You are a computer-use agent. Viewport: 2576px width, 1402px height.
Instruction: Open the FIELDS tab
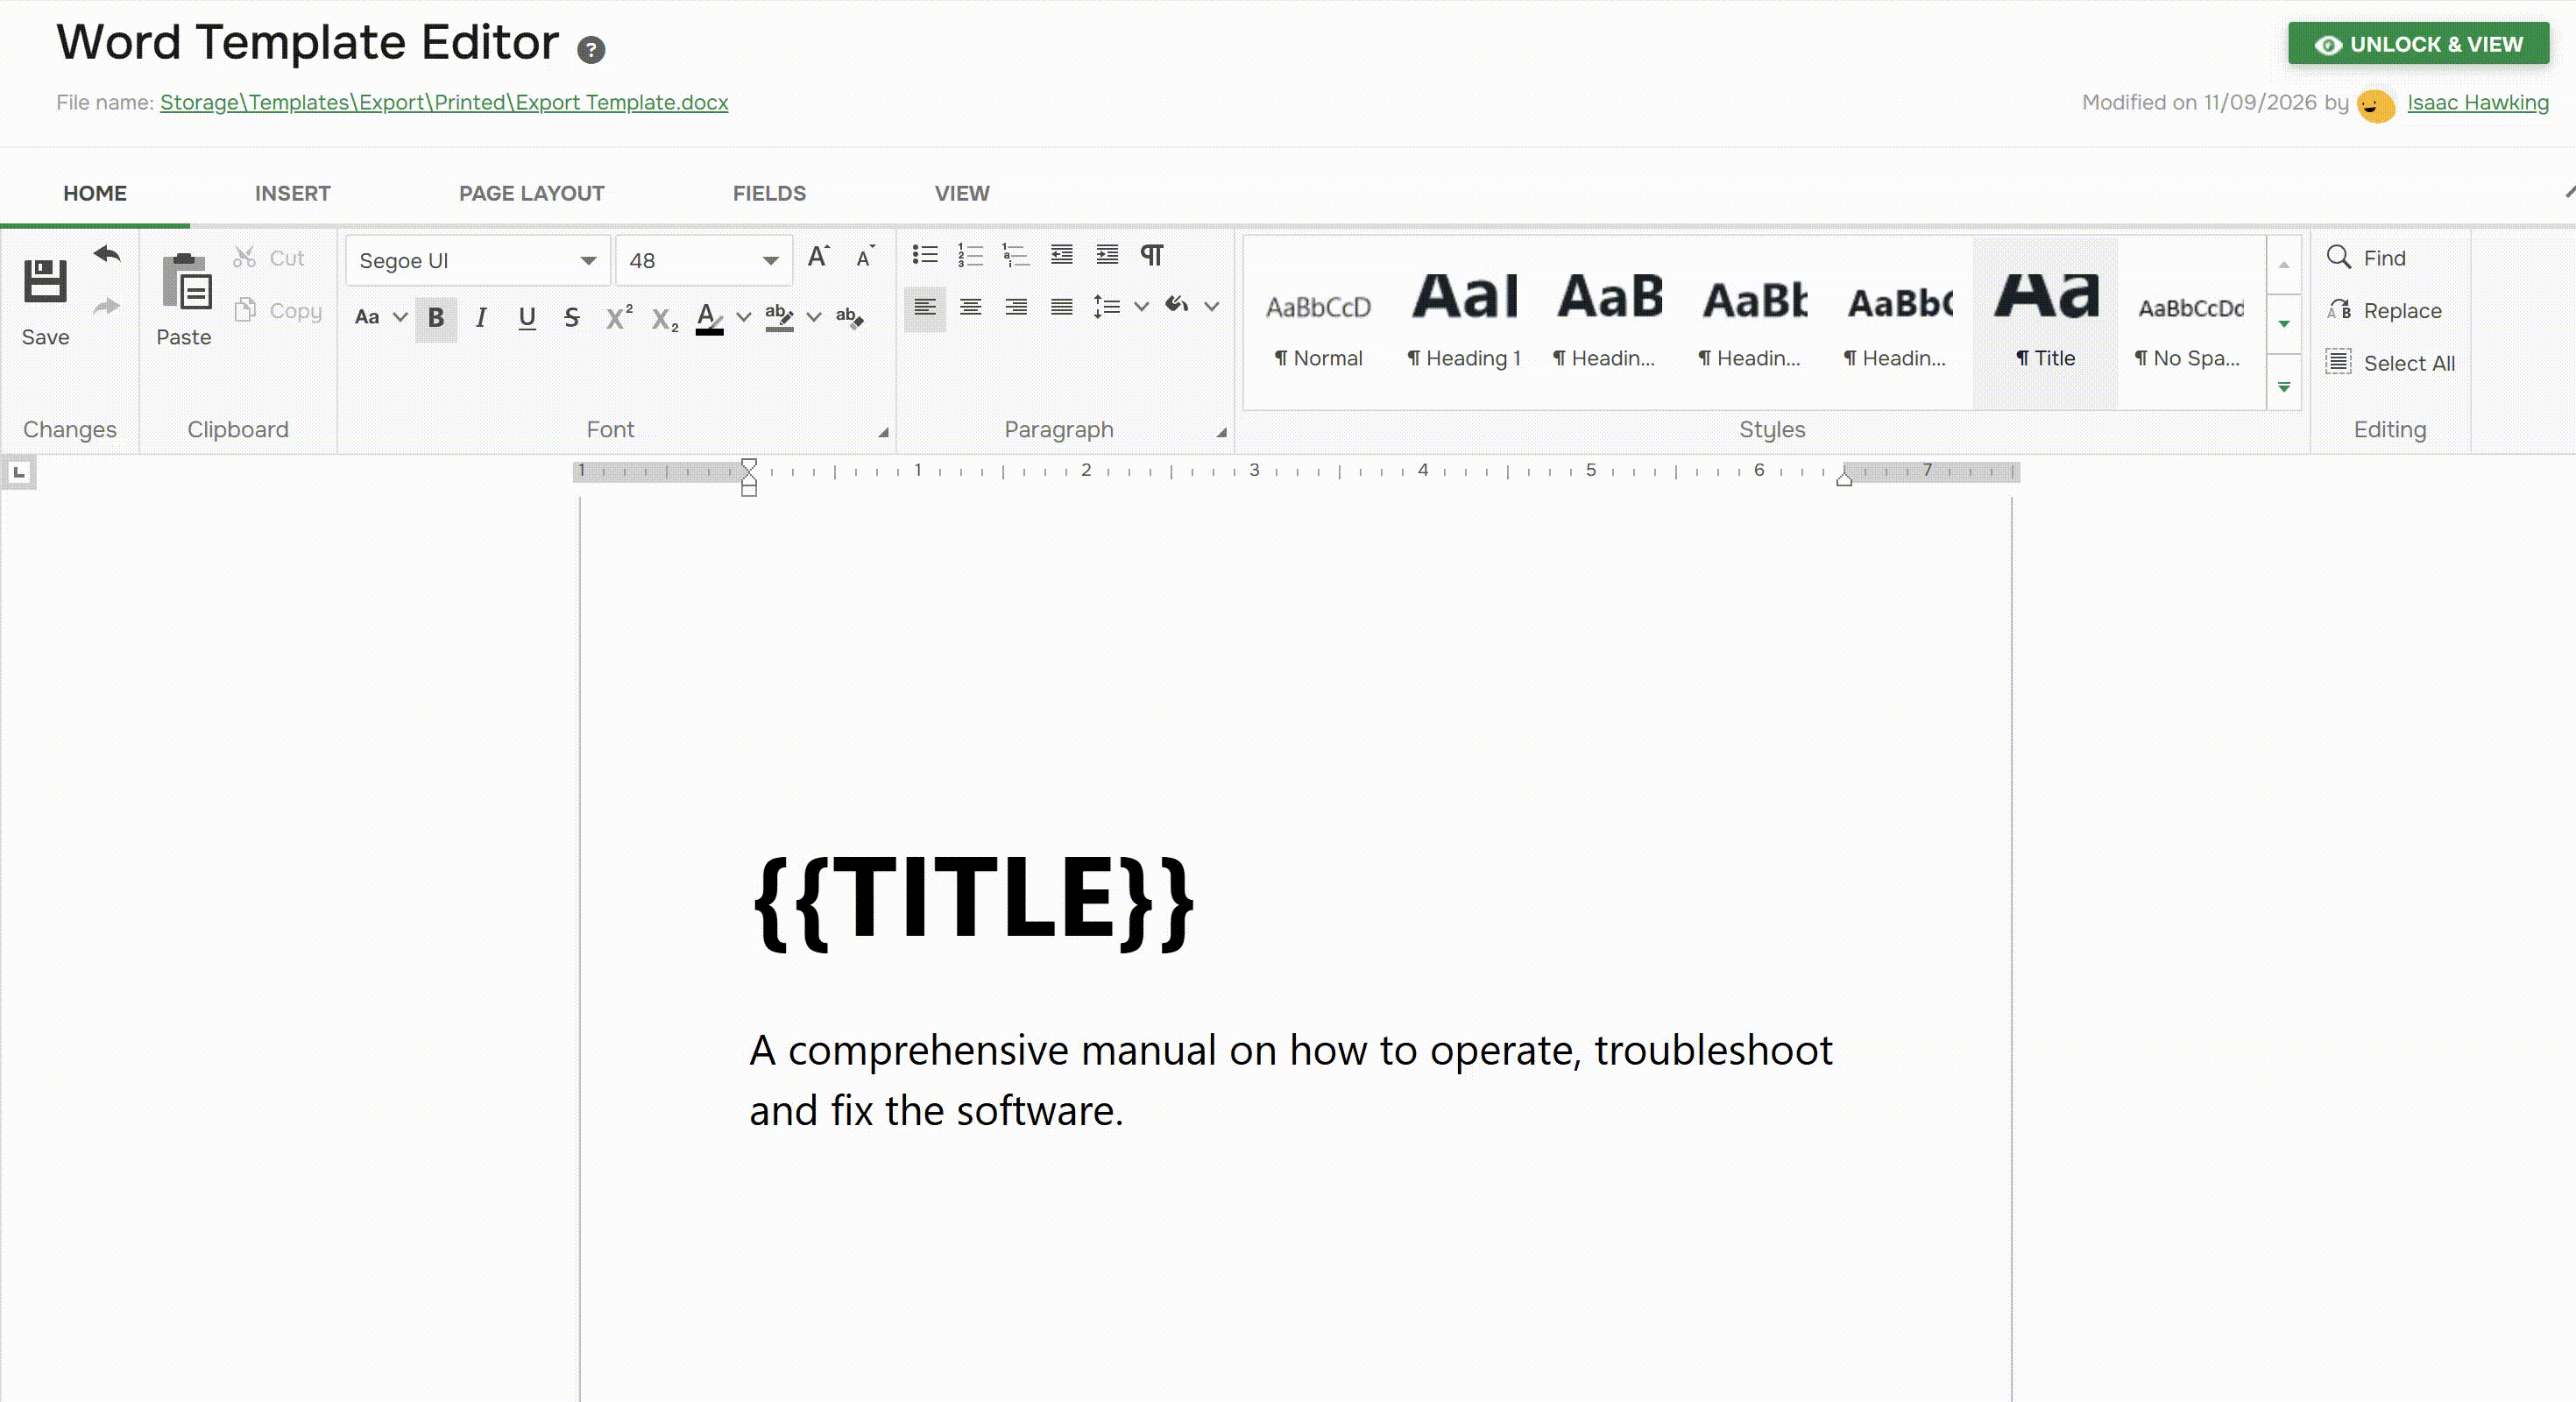tap(769, 193)
